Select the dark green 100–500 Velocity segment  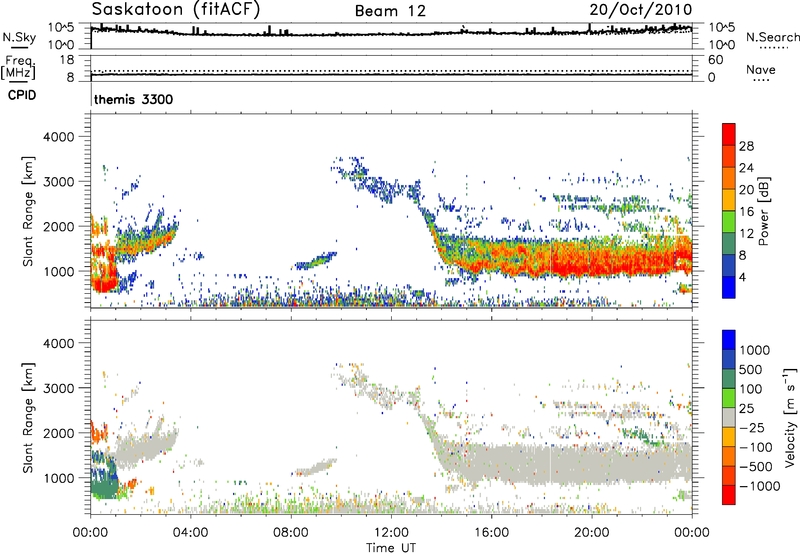[729, 379]
